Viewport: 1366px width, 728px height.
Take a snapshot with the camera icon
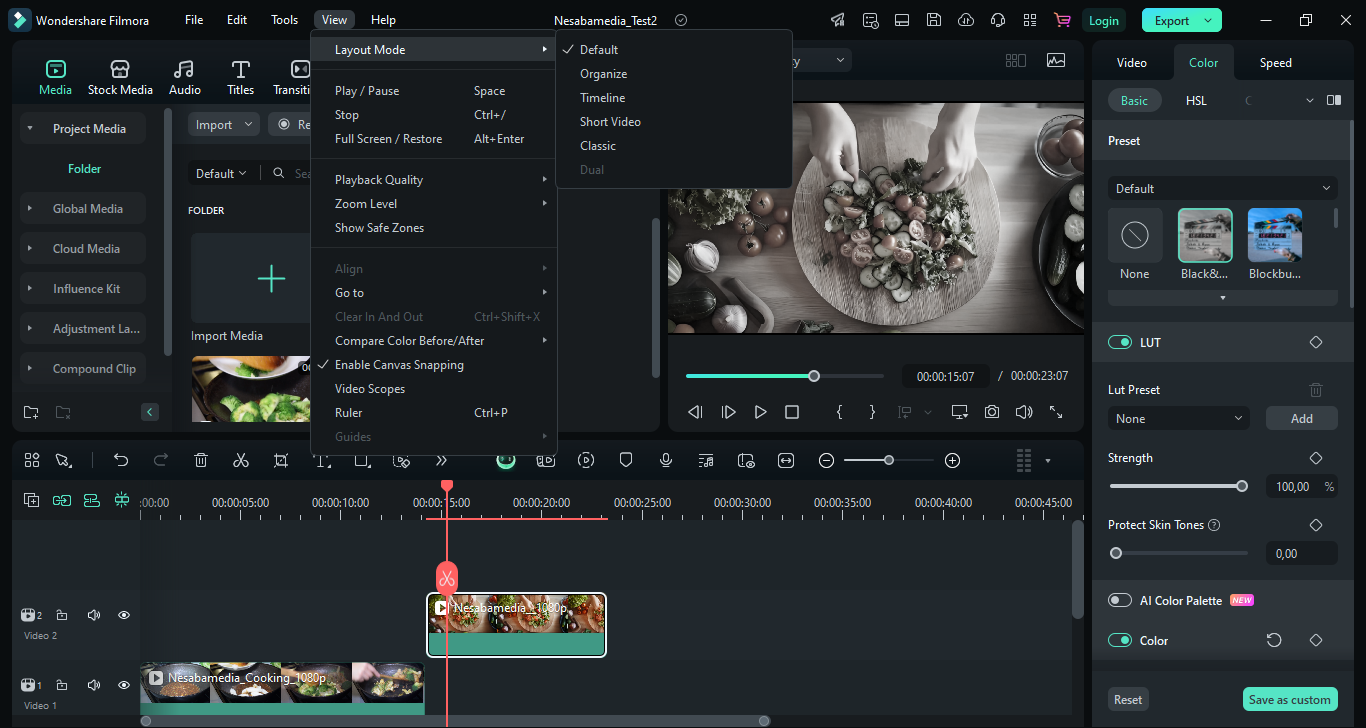pos(991,412)
